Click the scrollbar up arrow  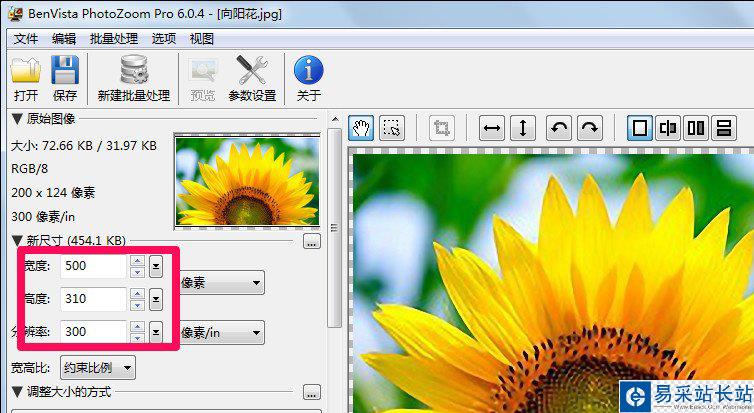pyautogui.click(x=335, y=120)
